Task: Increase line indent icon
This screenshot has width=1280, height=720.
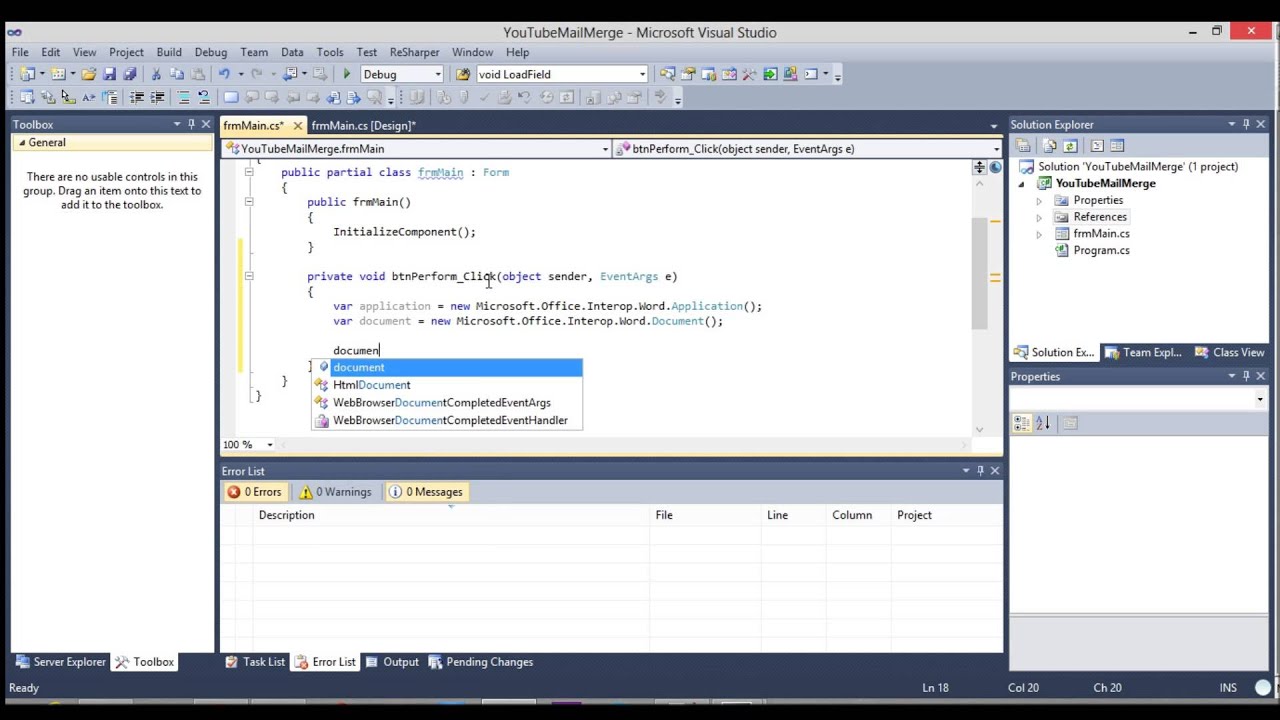Action: click(157, 97)
